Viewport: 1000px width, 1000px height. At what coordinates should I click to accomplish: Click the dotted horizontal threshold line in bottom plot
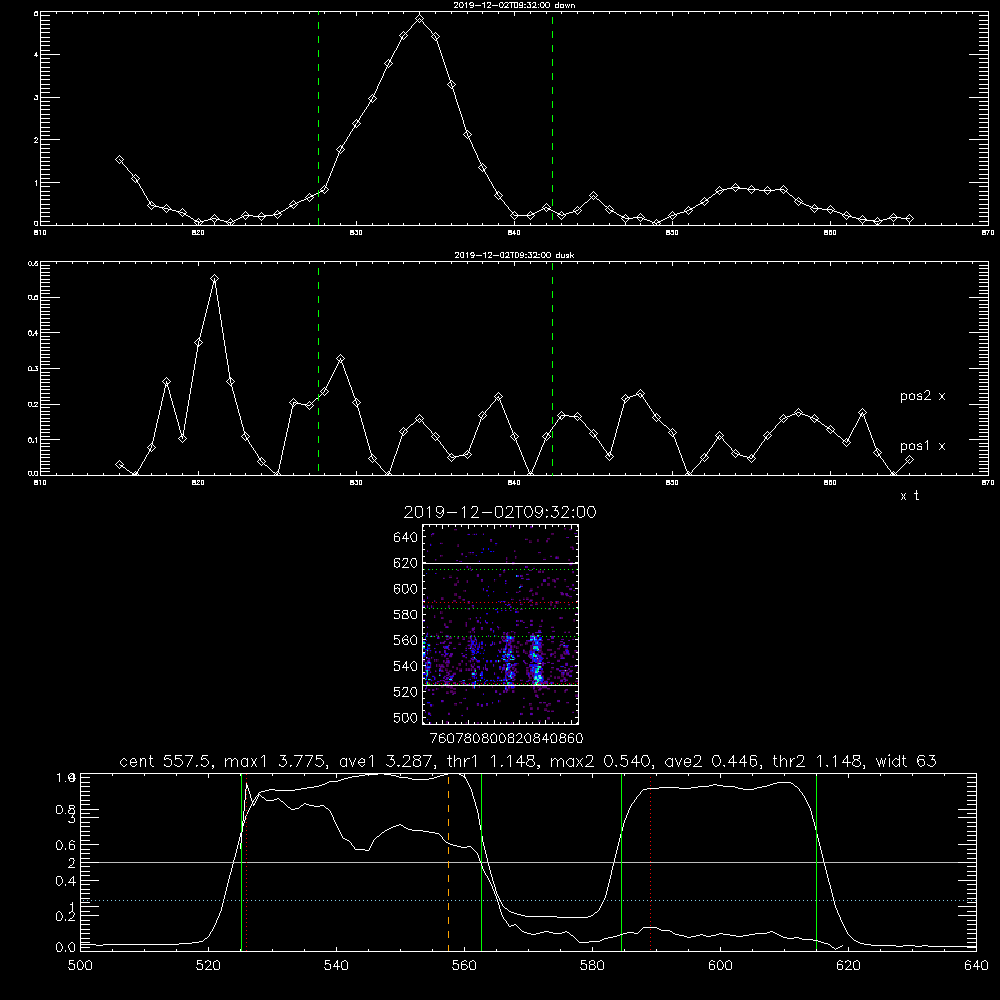[528, 901]
